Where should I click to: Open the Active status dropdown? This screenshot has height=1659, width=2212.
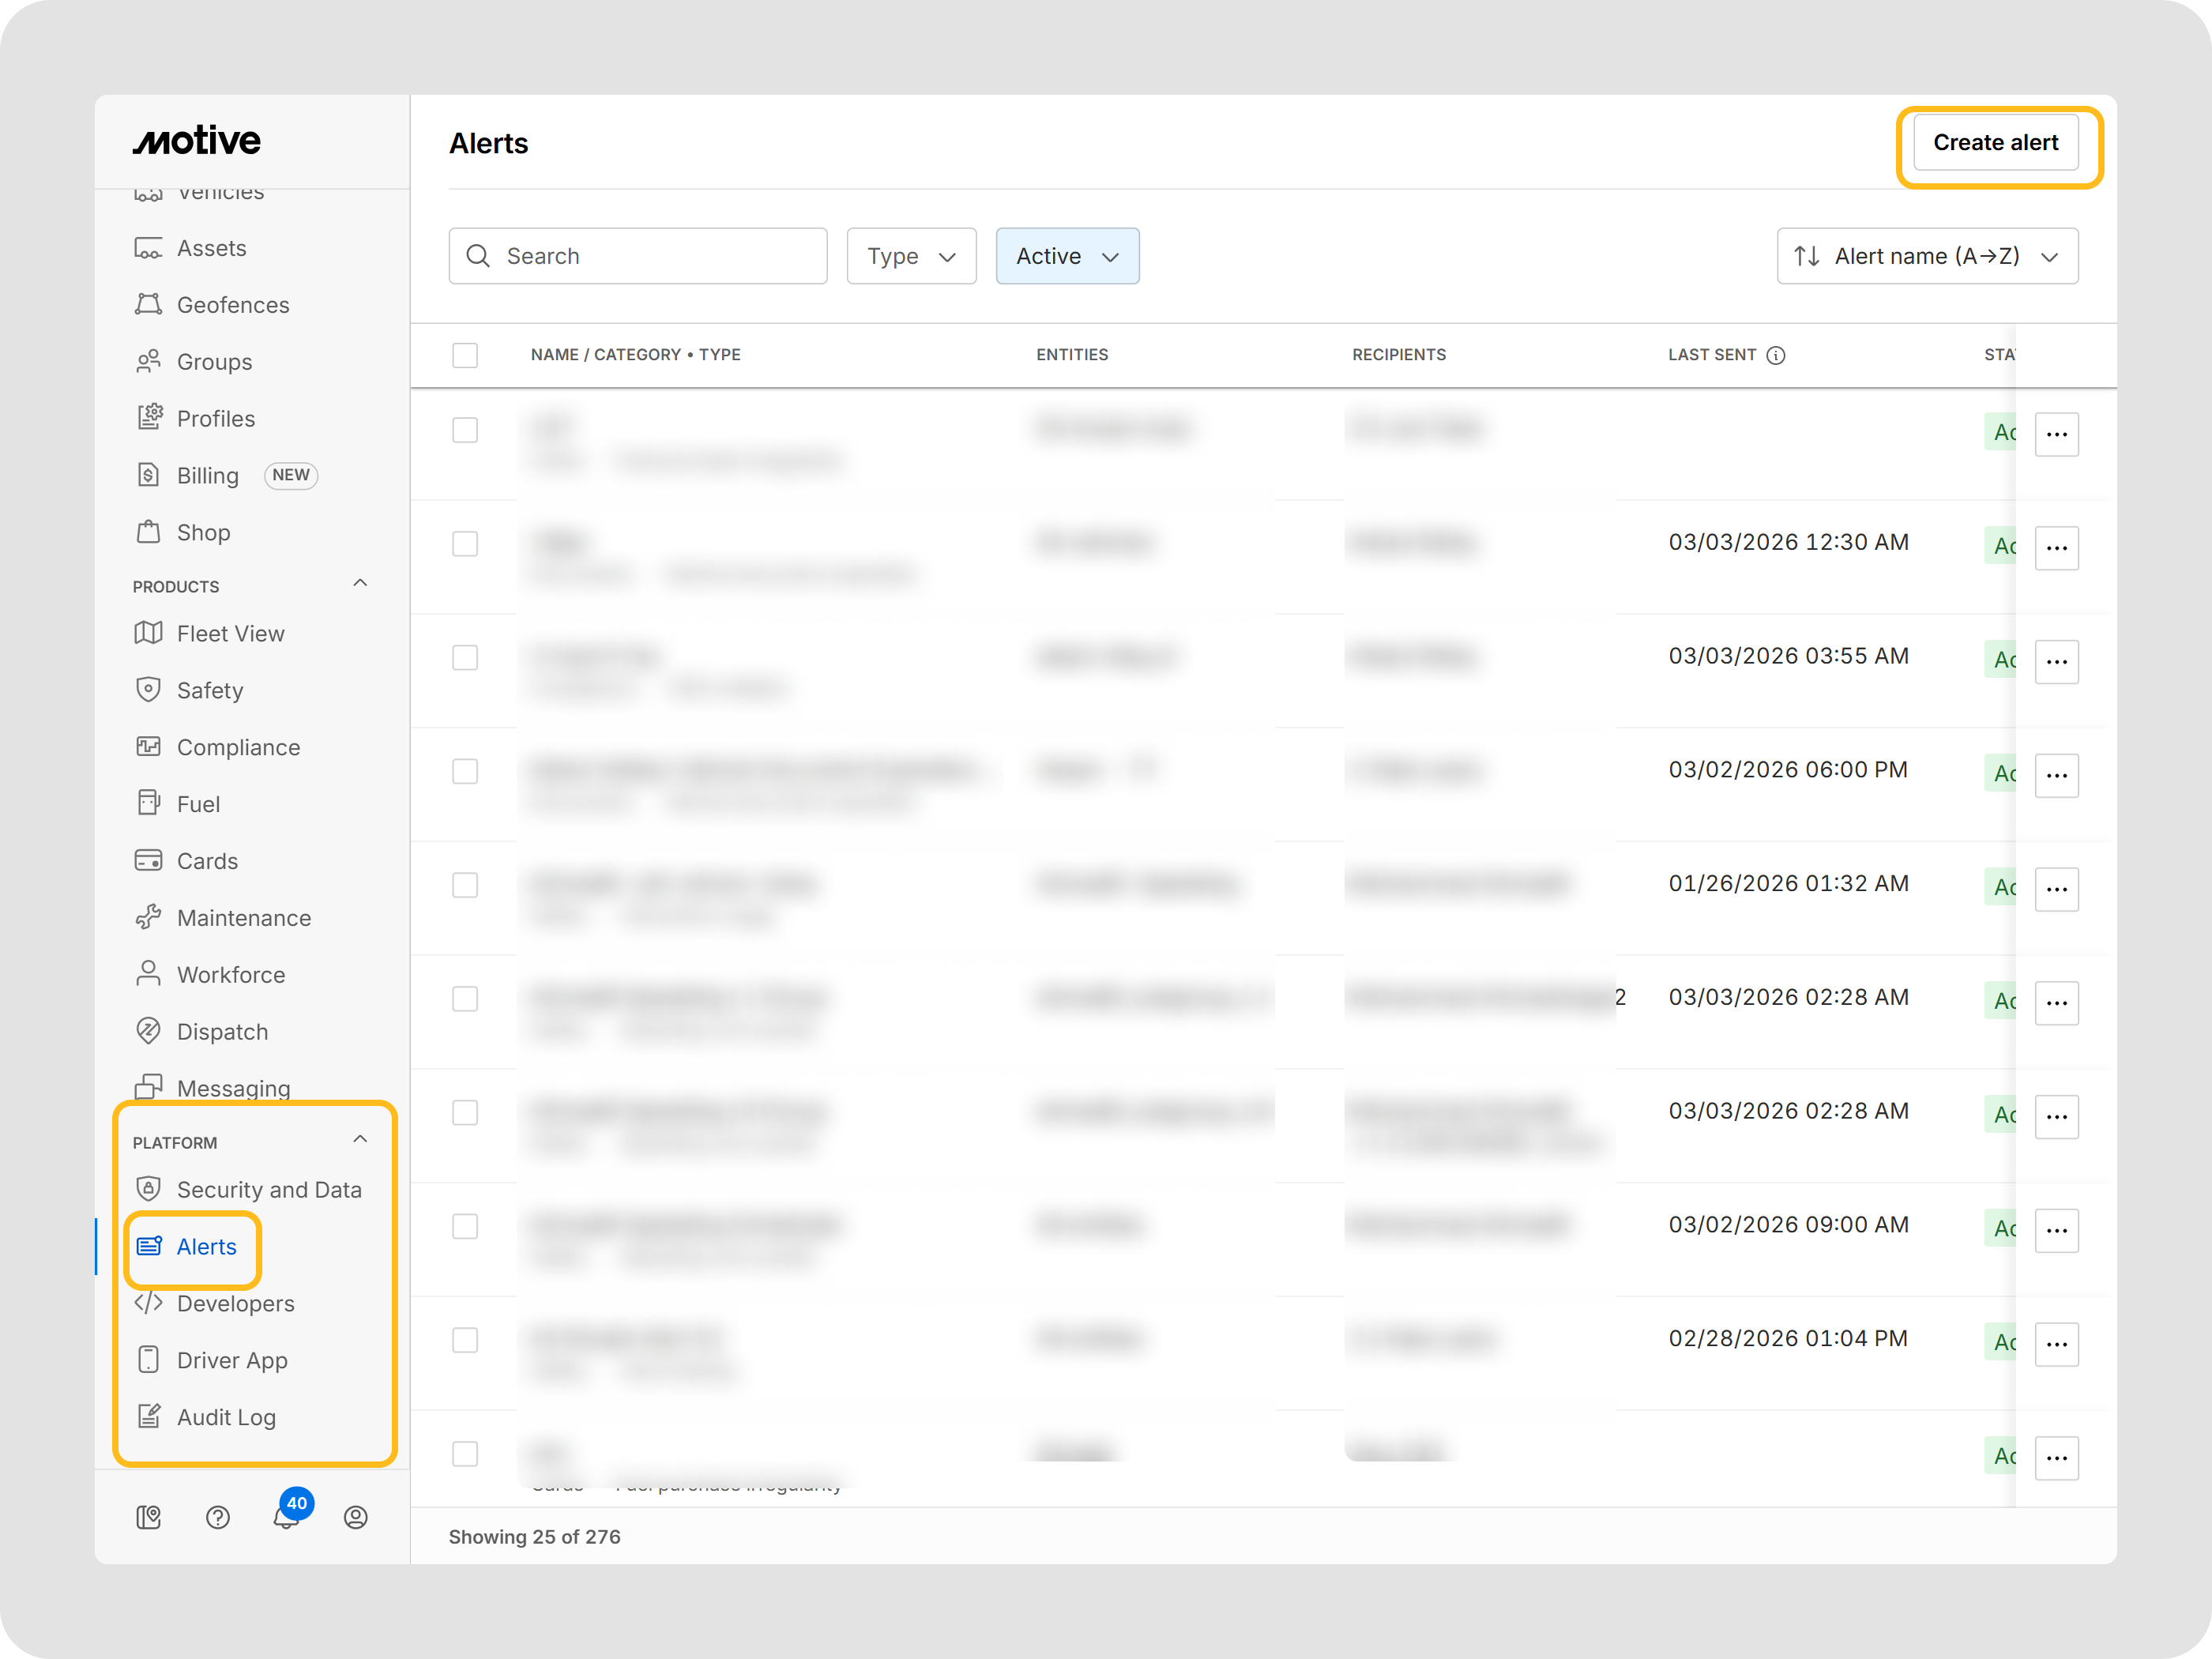coord(1067,256)
